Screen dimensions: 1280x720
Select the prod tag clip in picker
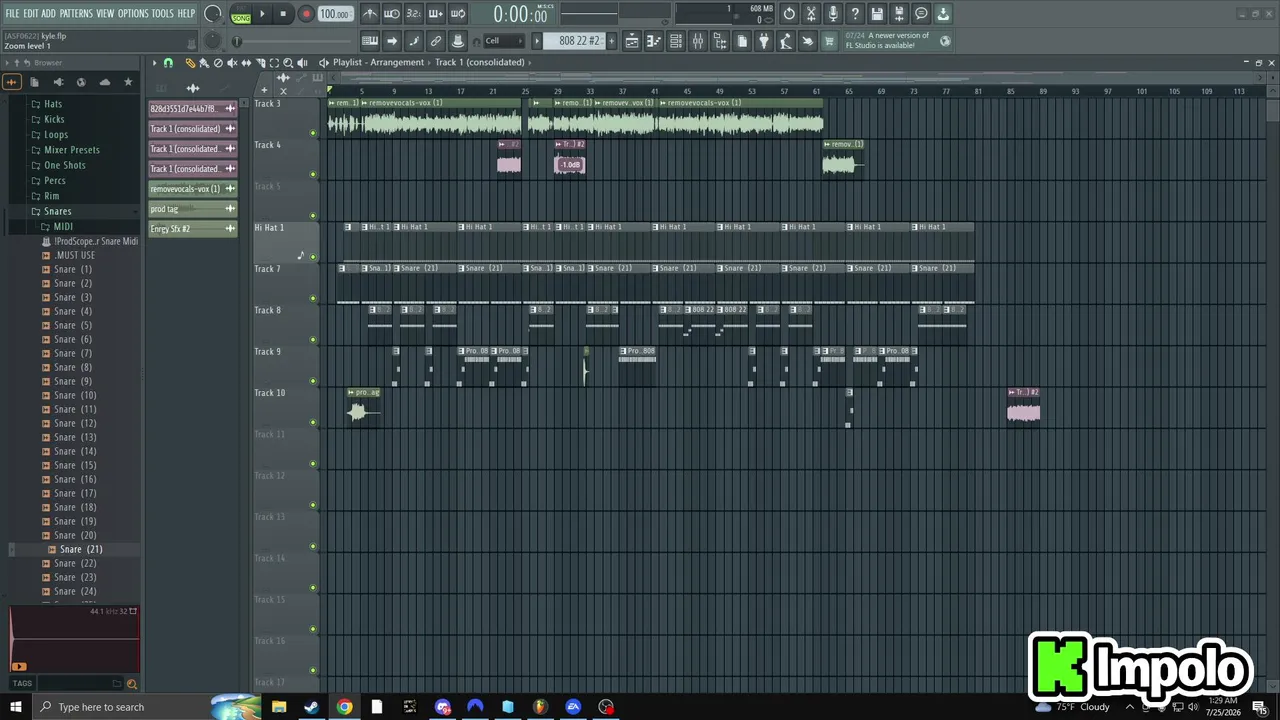[193, 209]
